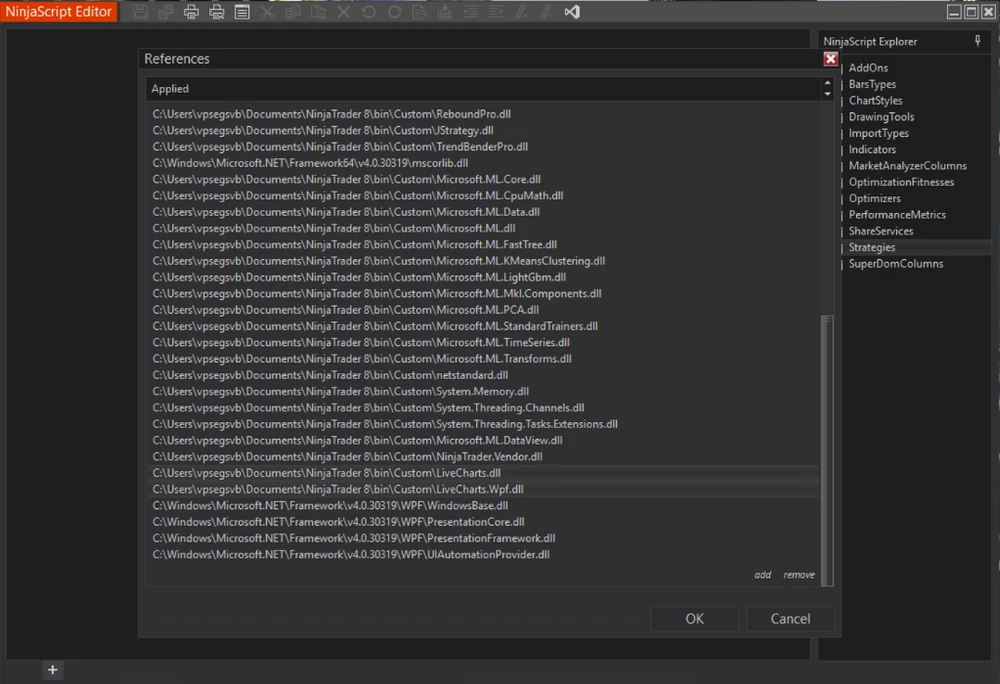Select the AddOns folder in NinjaScript Explorer
This screenshot has width=1000, height=684.
coord(868,68)
